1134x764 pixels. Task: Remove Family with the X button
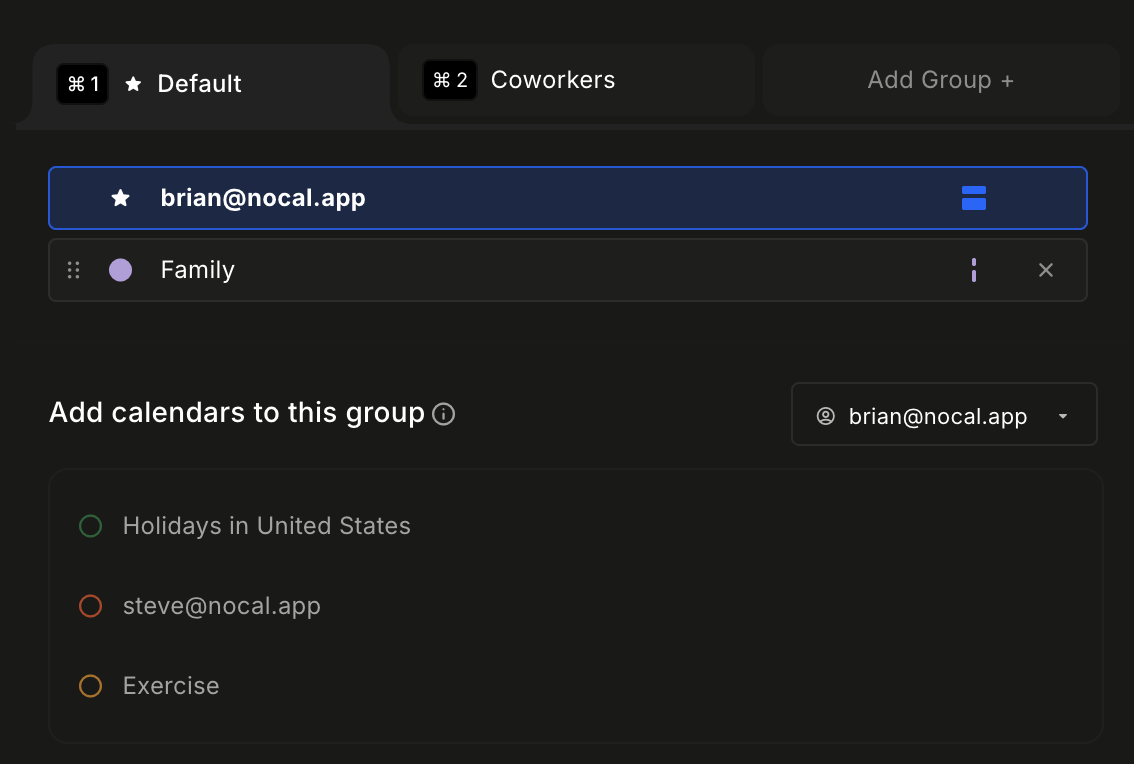pyautogui.click(x=1045, y=270)
